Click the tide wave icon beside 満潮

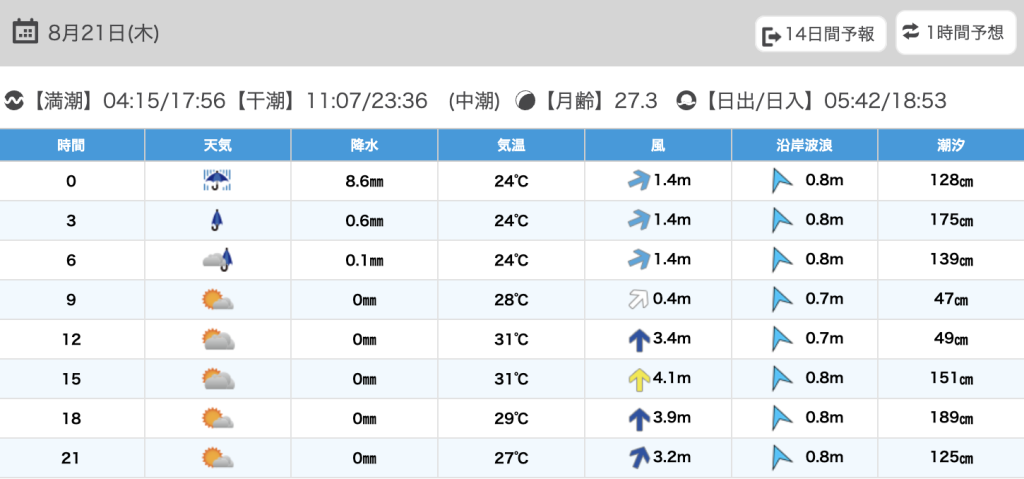pyautogui.click(x=14, y=101)
